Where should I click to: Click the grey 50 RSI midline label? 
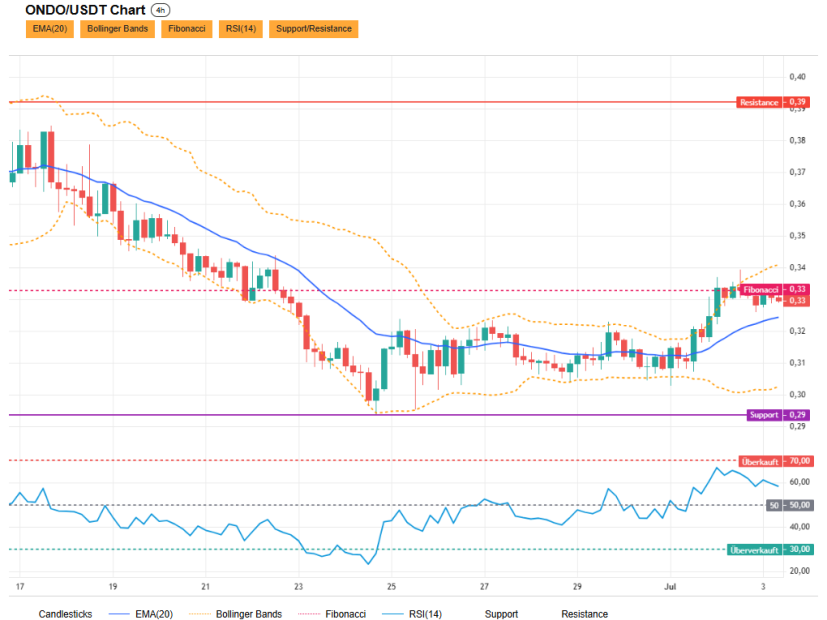[790, 505]
